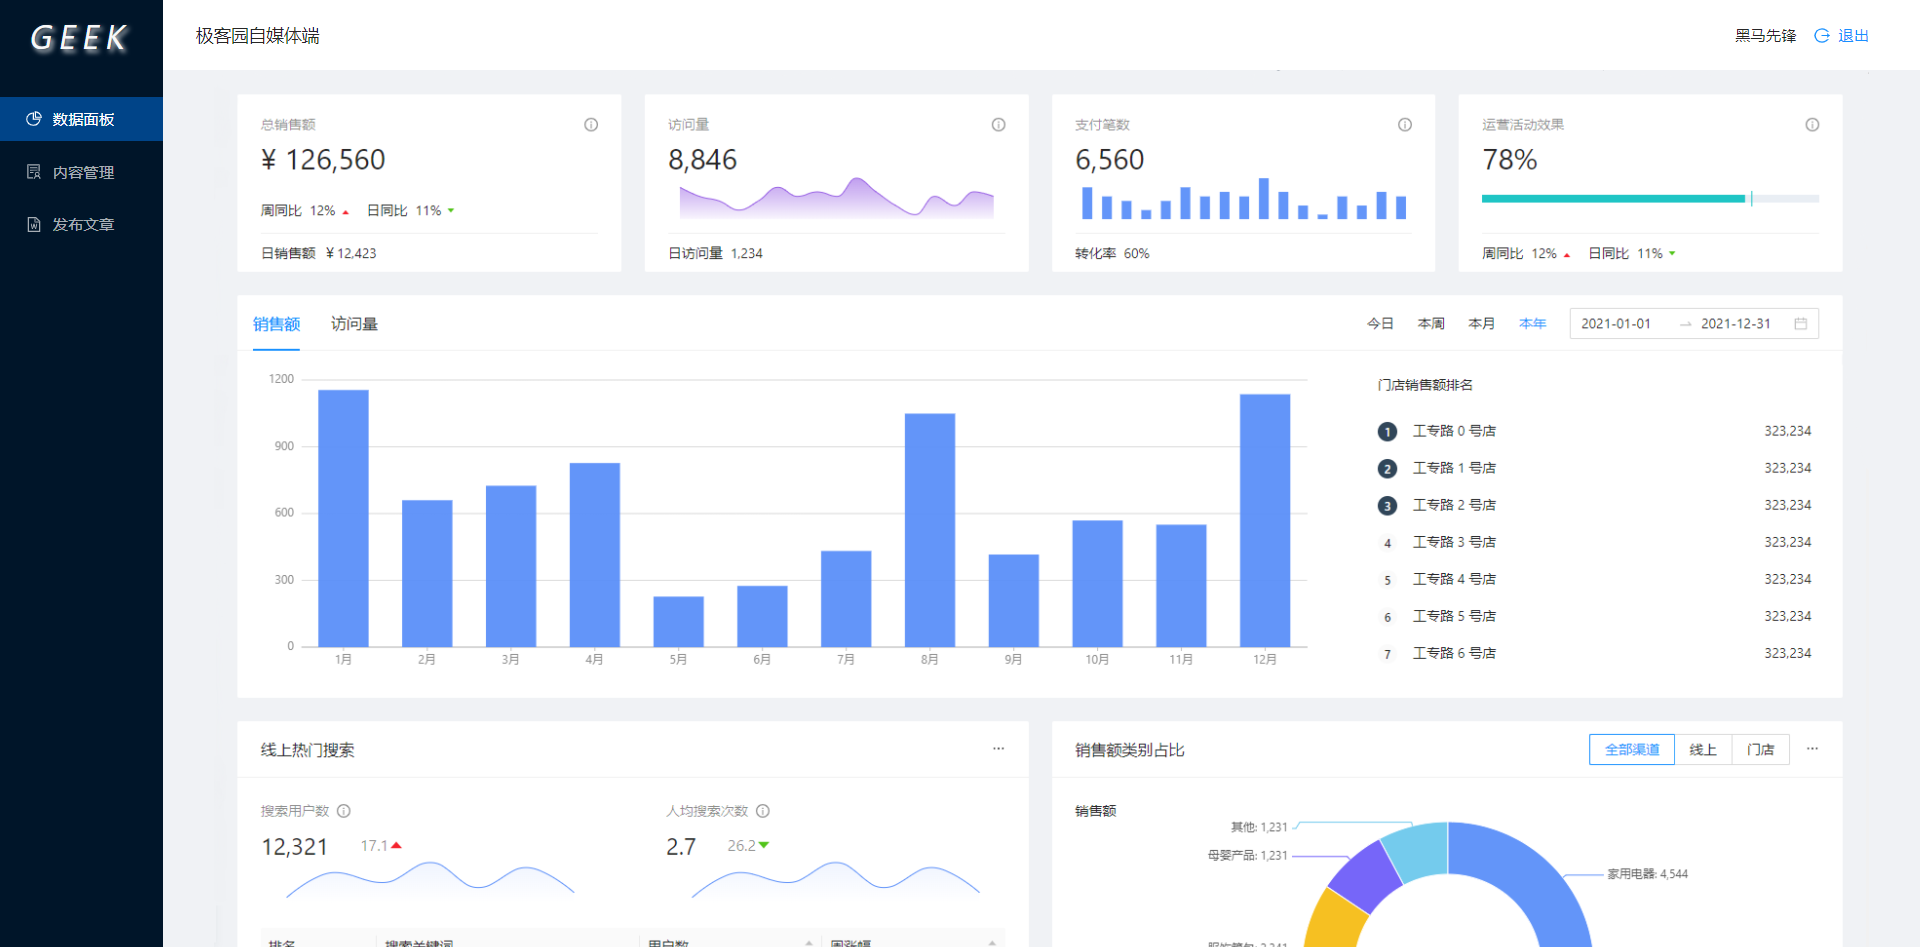The height and width of the screenshot is (947, 1920).
Task: Select the 门店 channel option
Action: click(1761, 749)
